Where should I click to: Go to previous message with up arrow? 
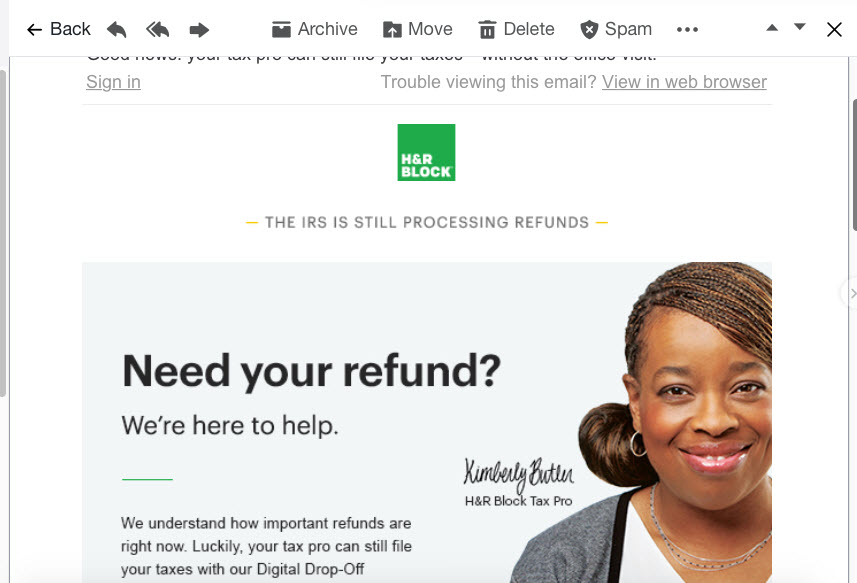point(772,27)
